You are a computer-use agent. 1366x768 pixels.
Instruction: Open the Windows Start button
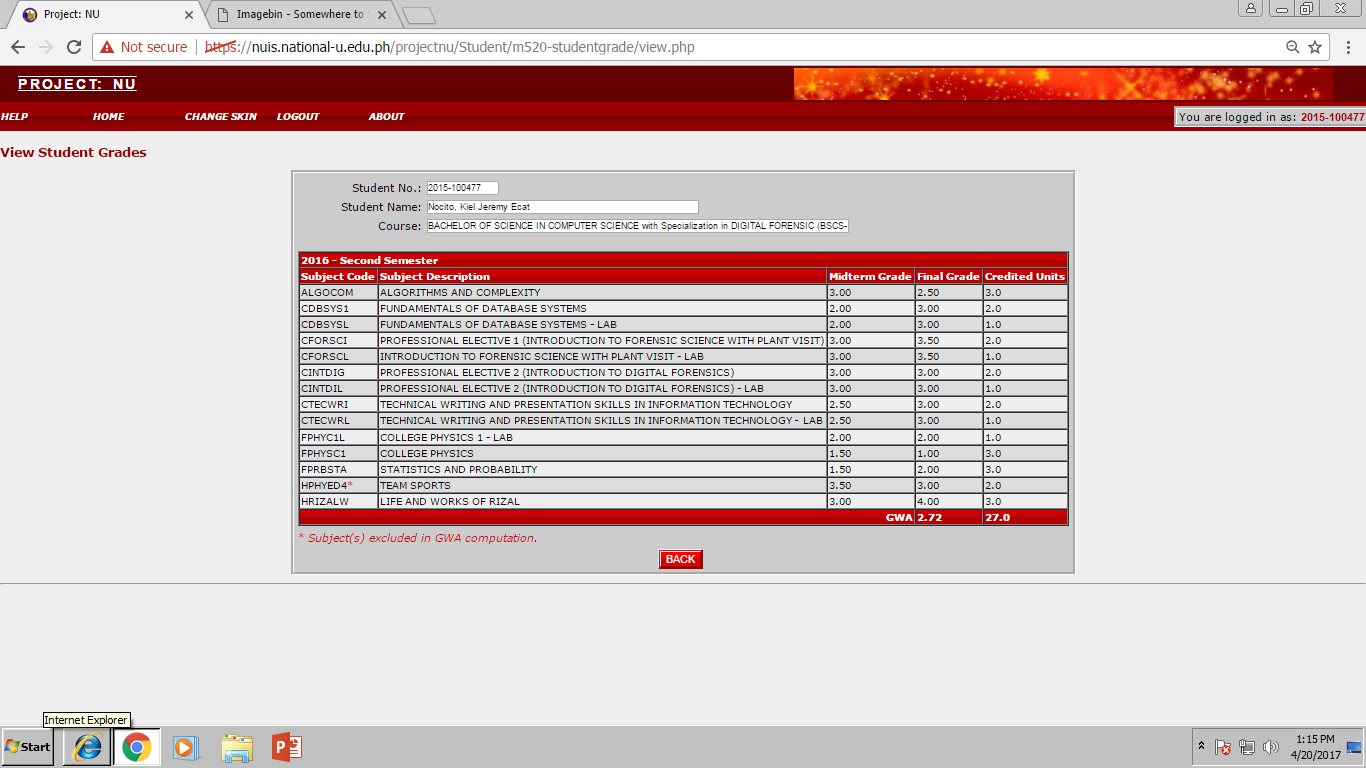click(x=27, y=746)
